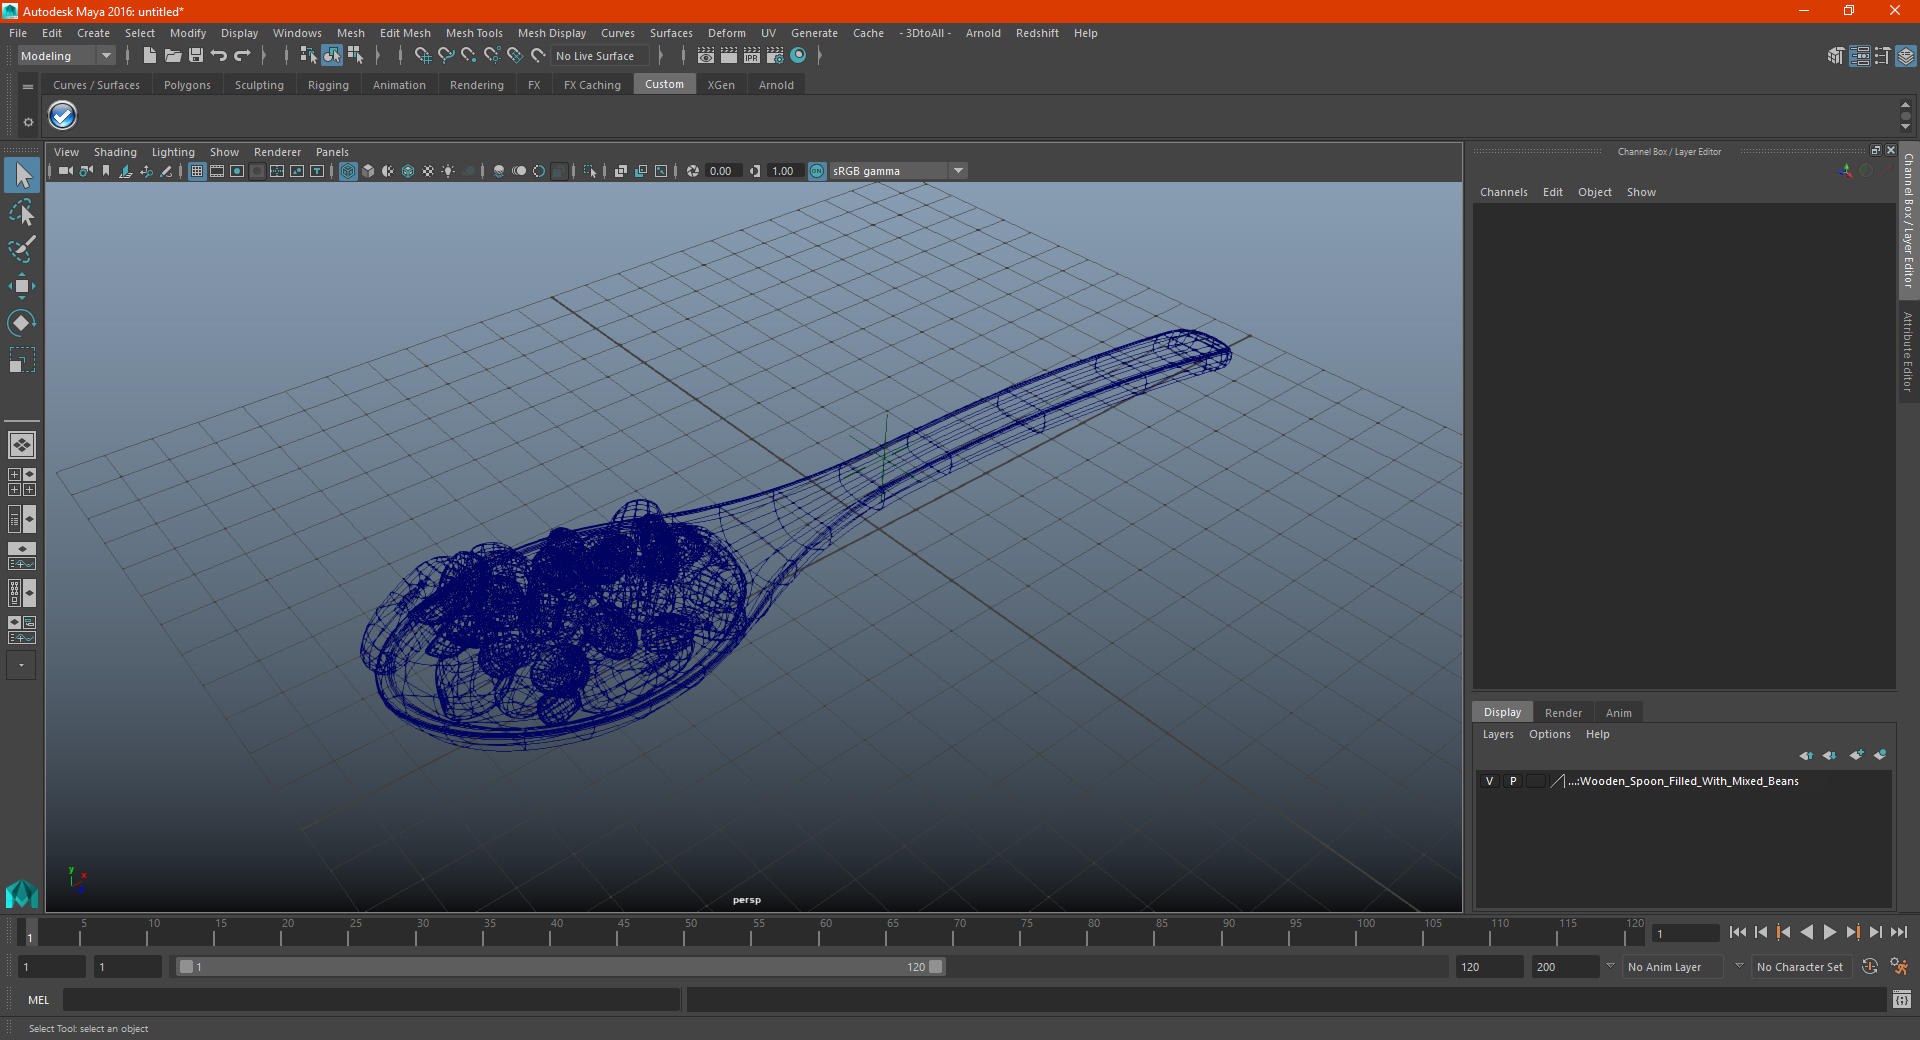Open the No Live Surface field
This screenshot has height=1040, width=1920.
[x=598, y=56]
